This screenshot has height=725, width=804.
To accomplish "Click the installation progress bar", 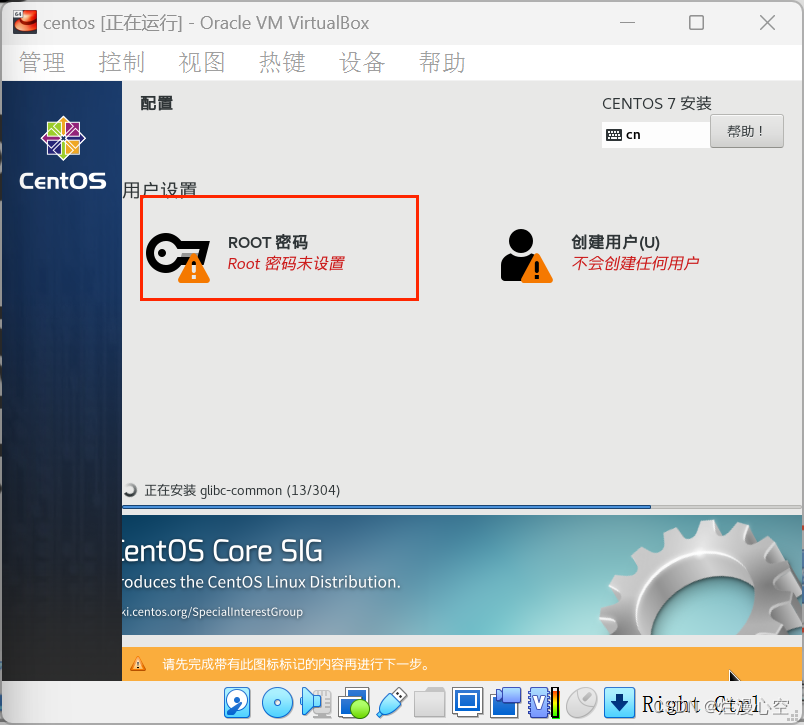I will (x=461, y=507).
